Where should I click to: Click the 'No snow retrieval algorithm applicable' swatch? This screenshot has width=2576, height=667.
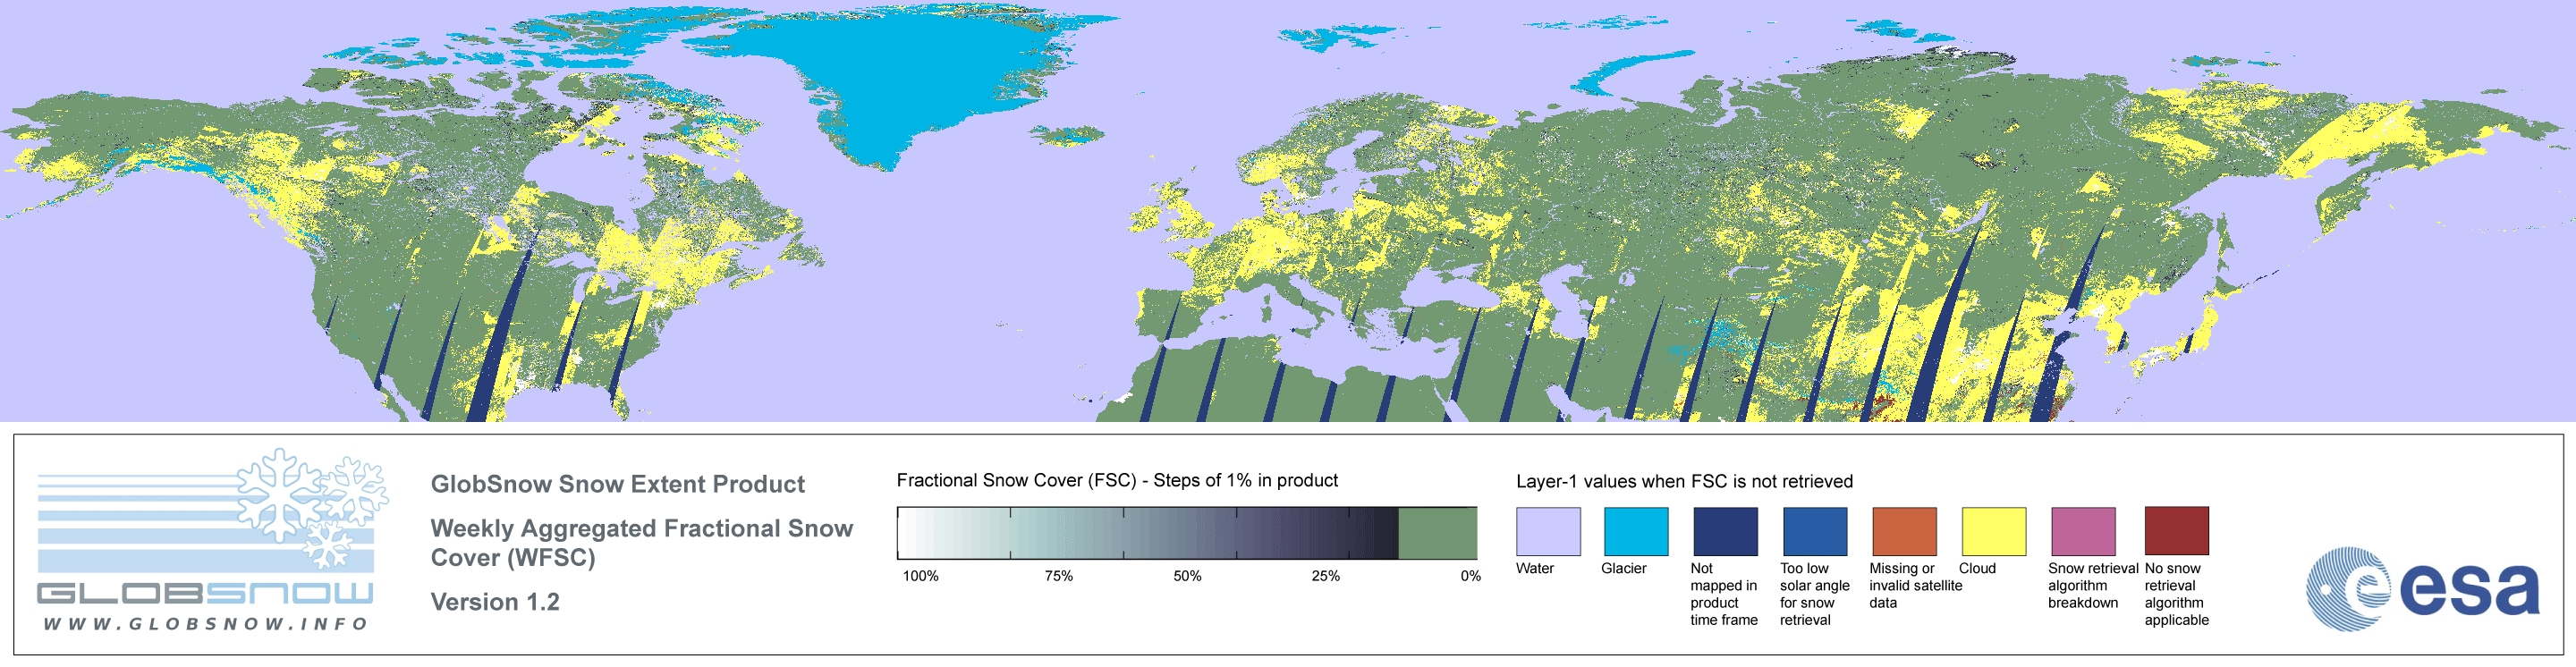click(2177, 531)
